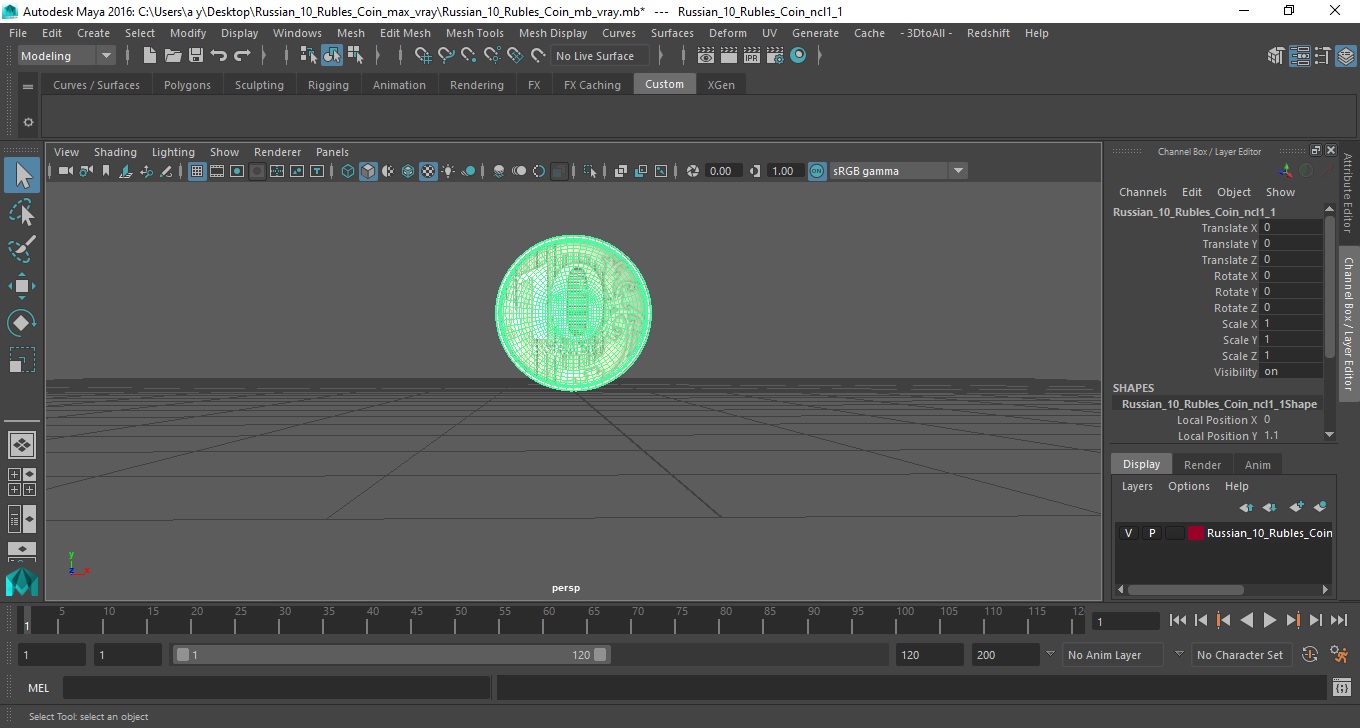Play animation forwards
The width and height of the screenshot is (1360, 728).
click(1269, 620)
